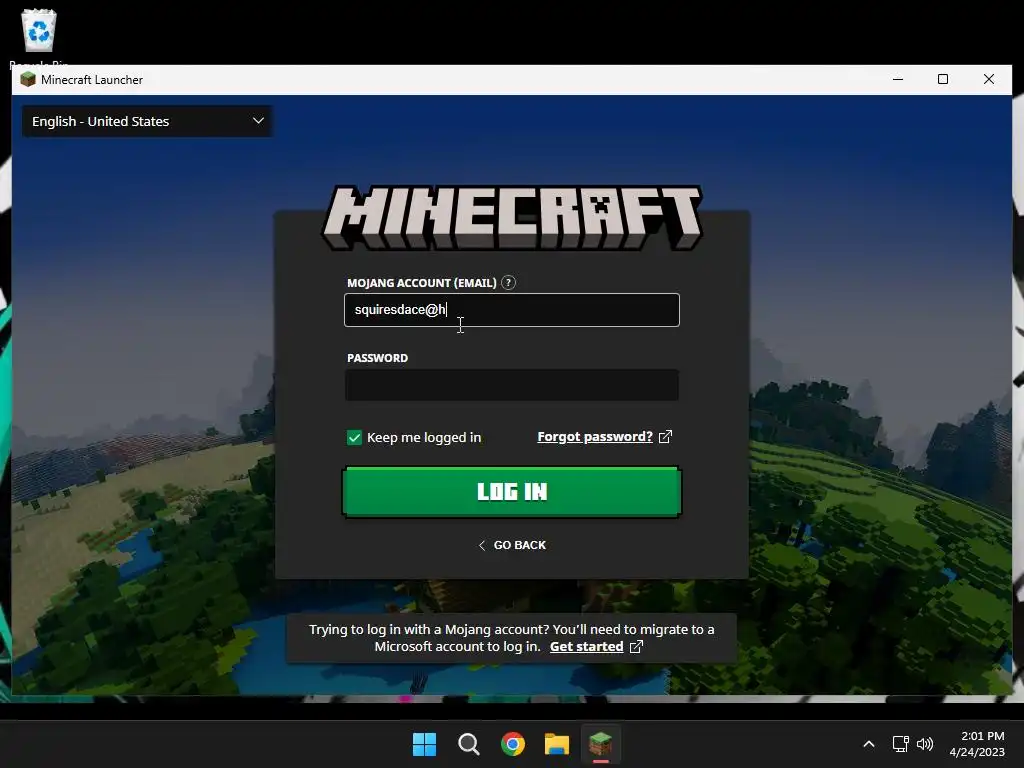Launch Google Chrome from taskbar
Image resolution: width=1024 pixels, height=768 pixels.
pyautogui.click(x=513, y=744)
